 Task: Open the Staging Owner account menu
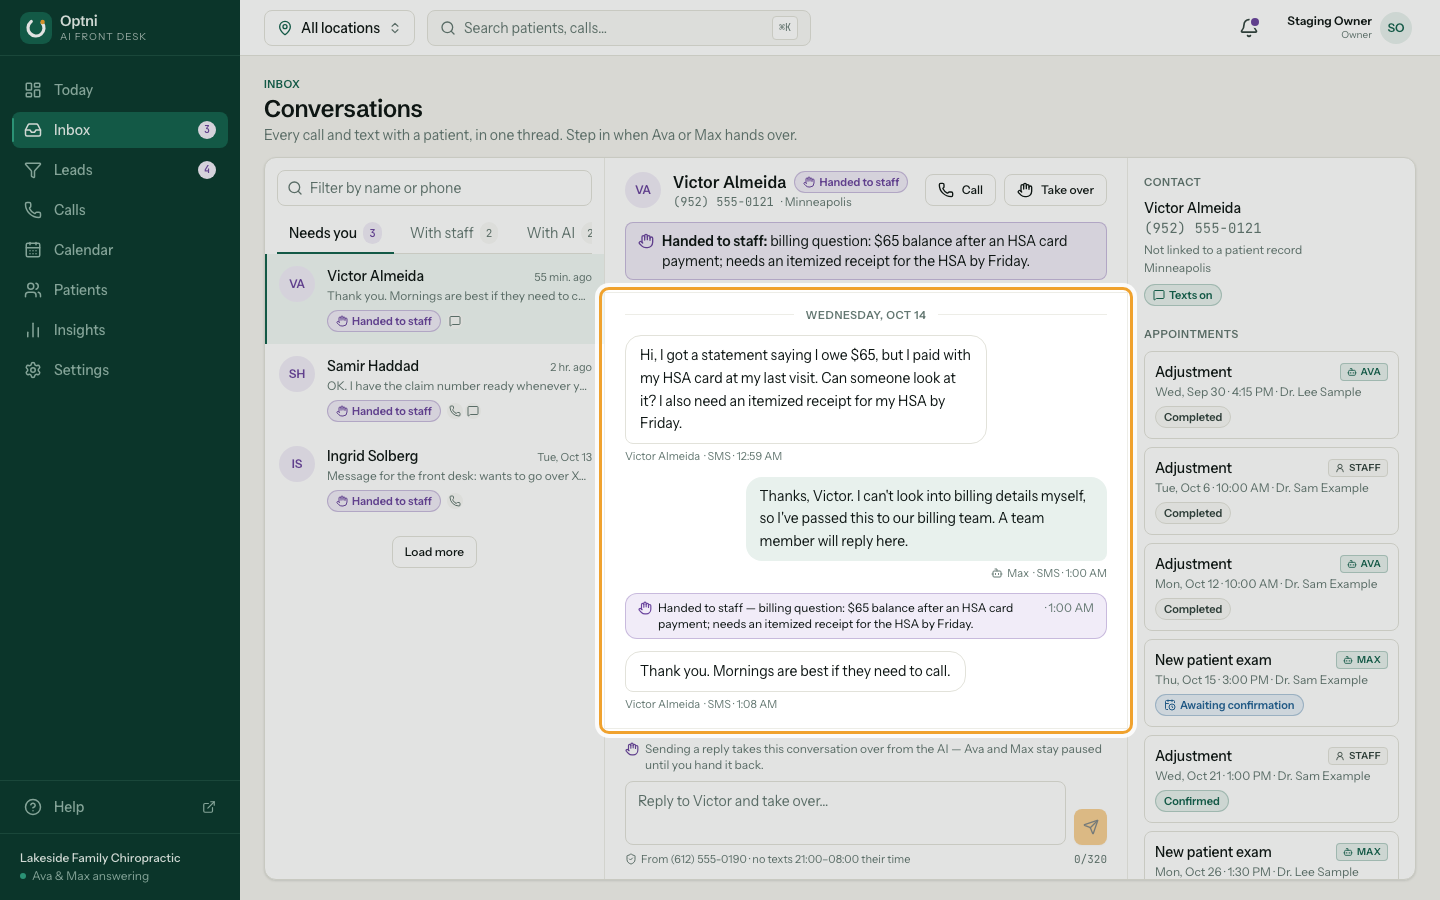click(x=1349, y=28)
